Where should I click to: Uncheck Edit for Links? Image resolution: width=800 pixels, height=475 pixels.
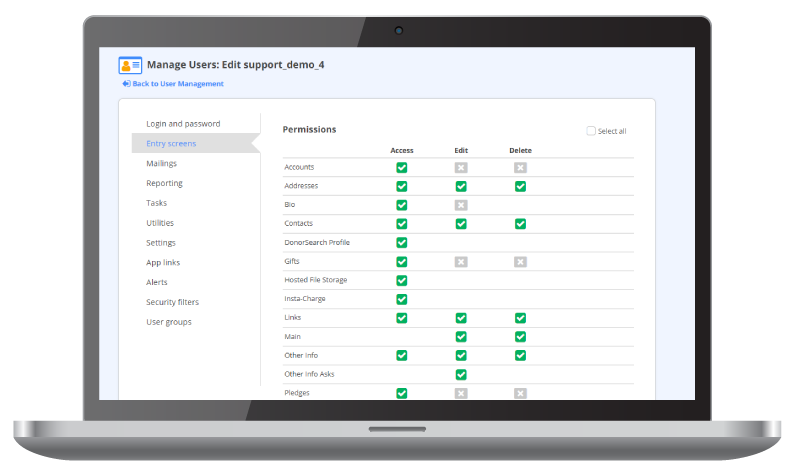[x=461, y=318]
